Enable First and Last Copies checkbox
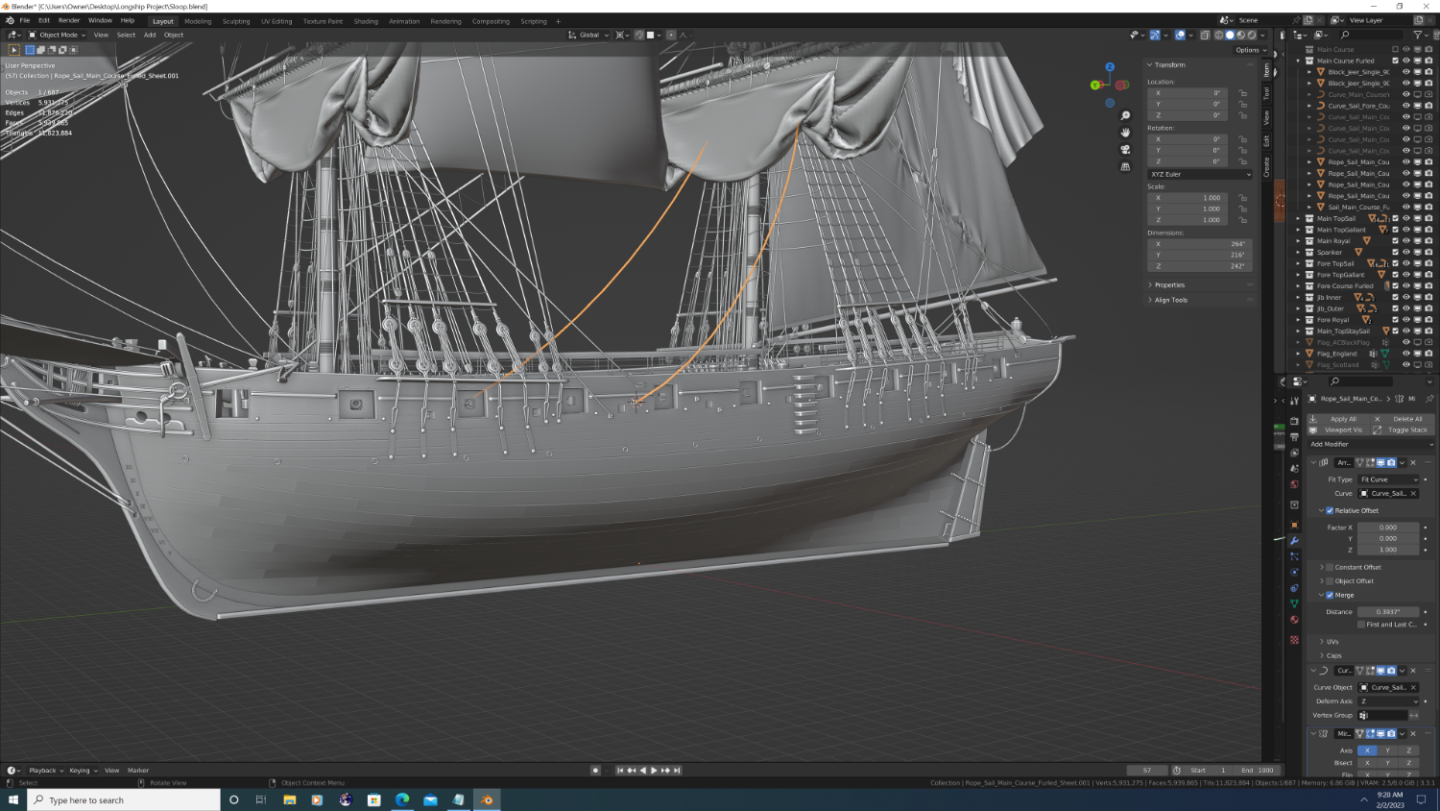The image size is (1440, 811). (1361, 624)
